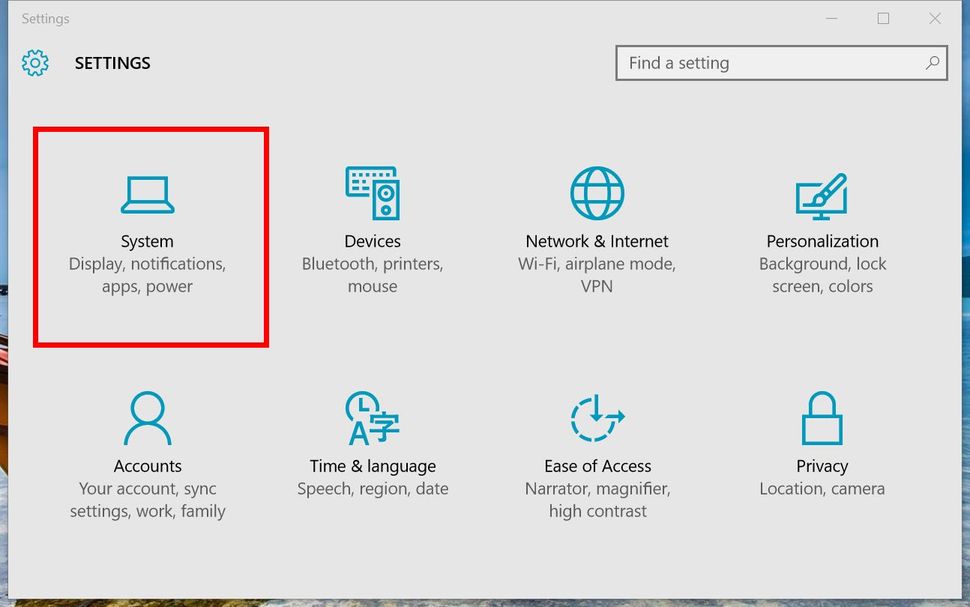The height and width of the screenshot is (607, 970).
Task: Click the Personalization paintbrush icon
Action: pyautogui.click(x=822, y=193)
